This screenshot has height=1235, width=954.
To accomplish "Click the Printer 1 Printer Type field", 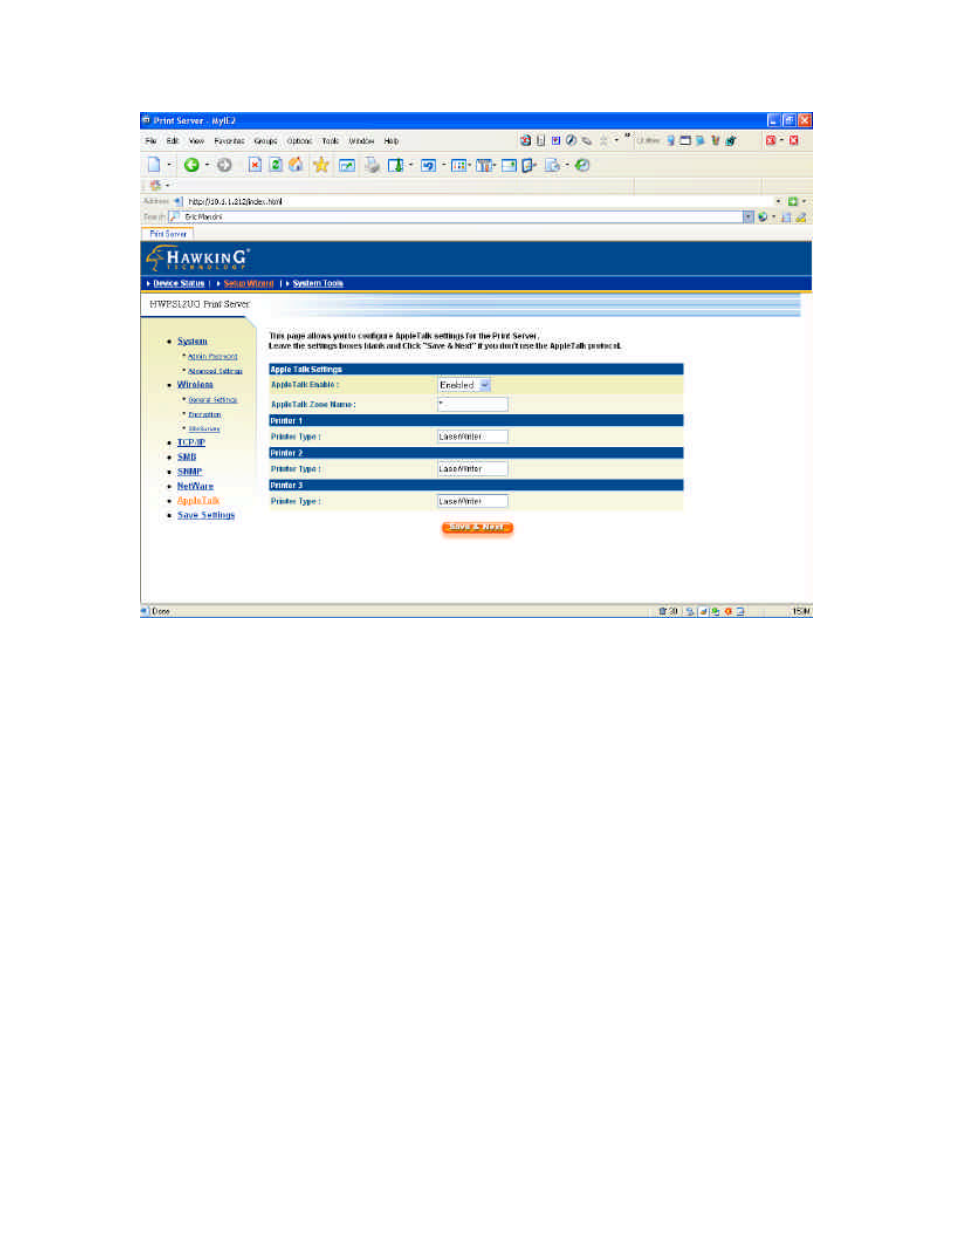I will [473, 436].
